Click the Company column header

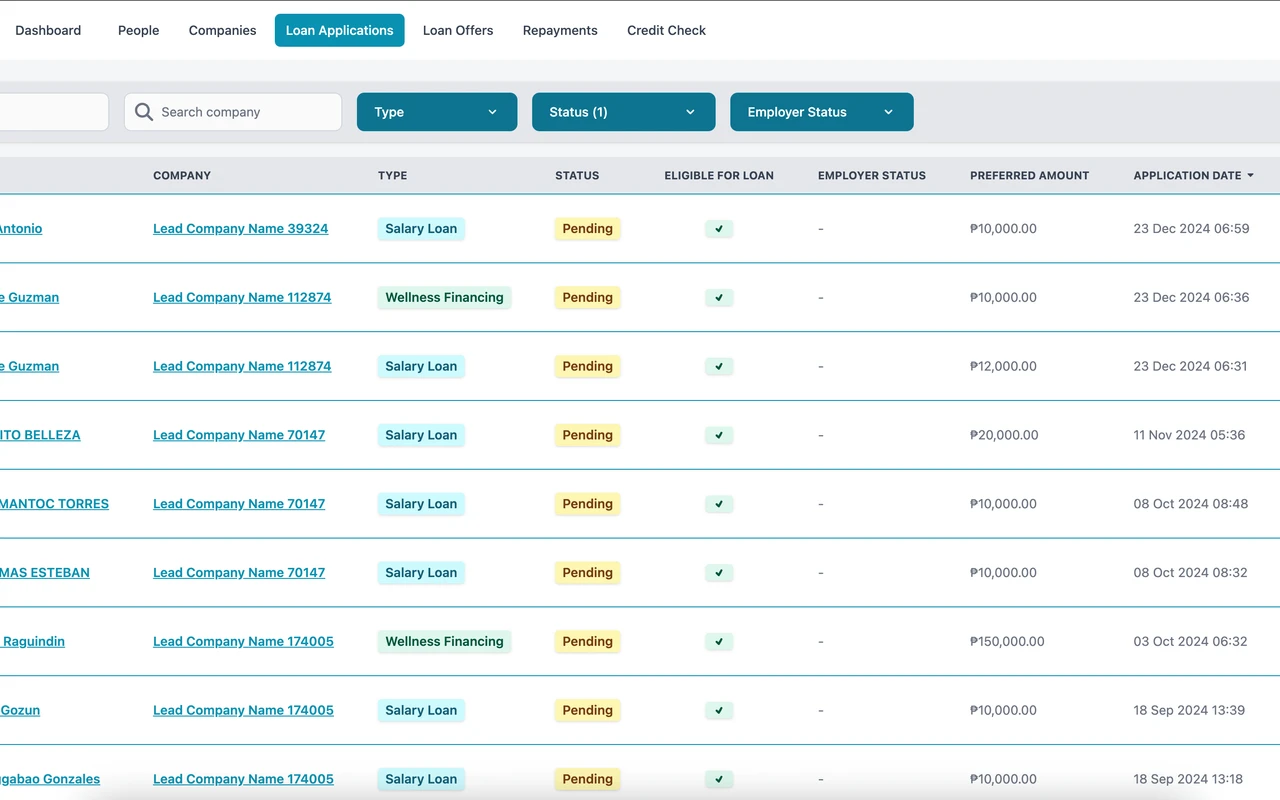tap(182, 176)
